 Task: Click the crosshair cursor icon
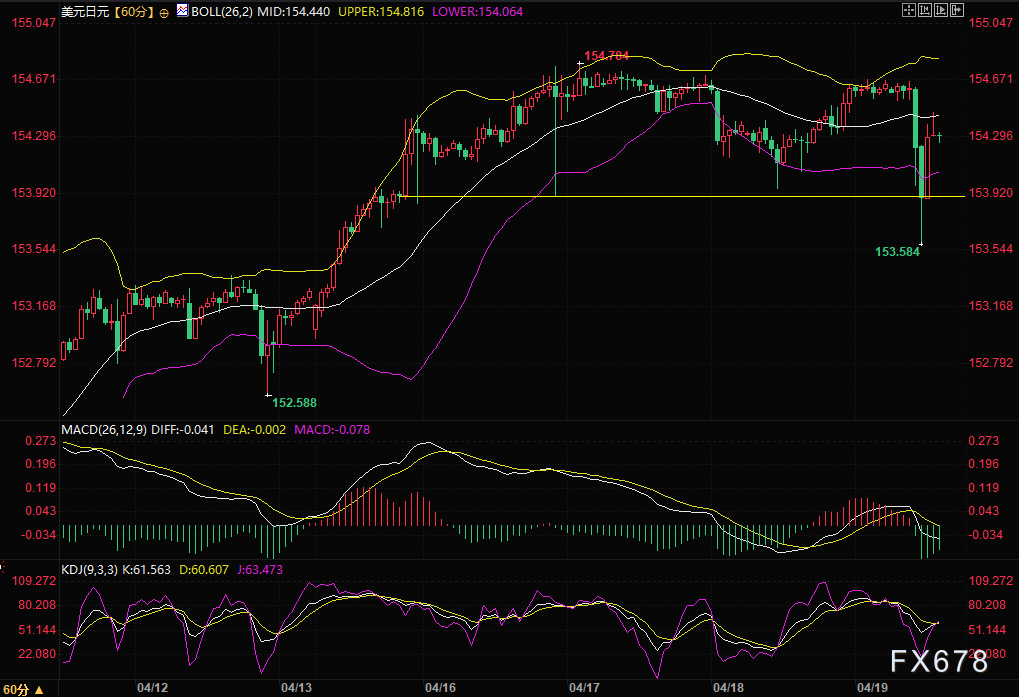pyautogui.click(x=908, y=9)
